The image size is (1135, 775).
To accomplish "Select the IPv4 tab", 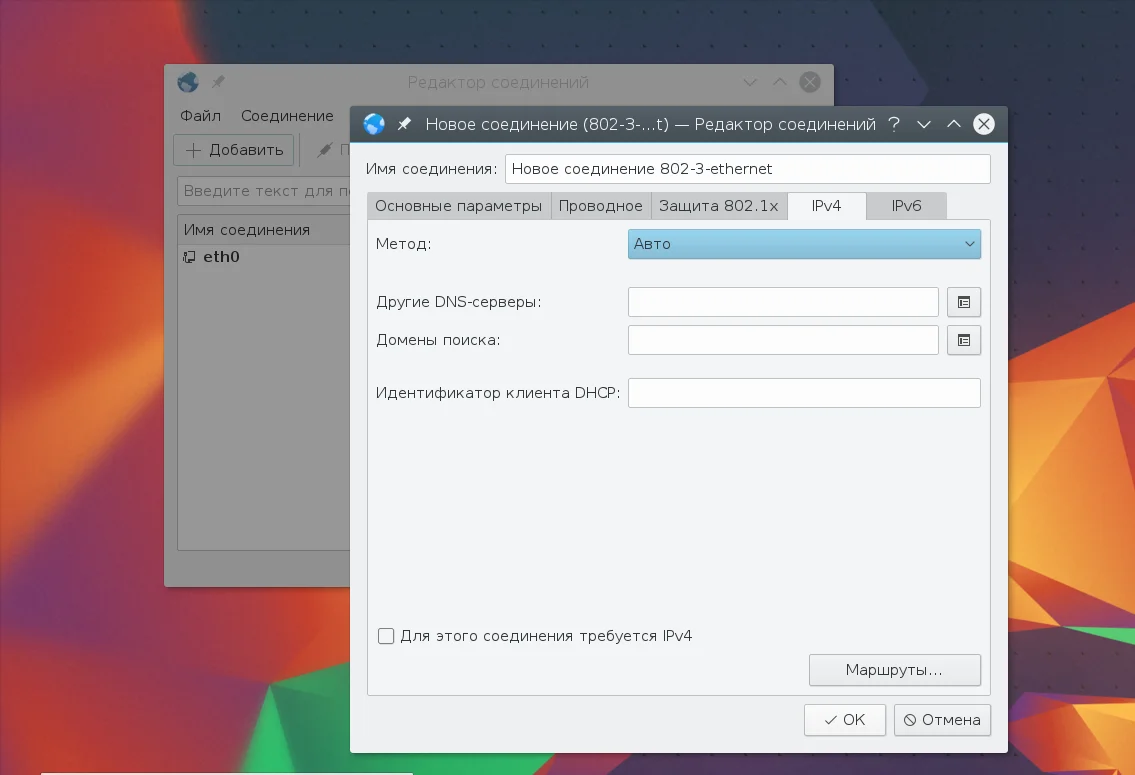I will pyautogui.click(x=826, y=206).
